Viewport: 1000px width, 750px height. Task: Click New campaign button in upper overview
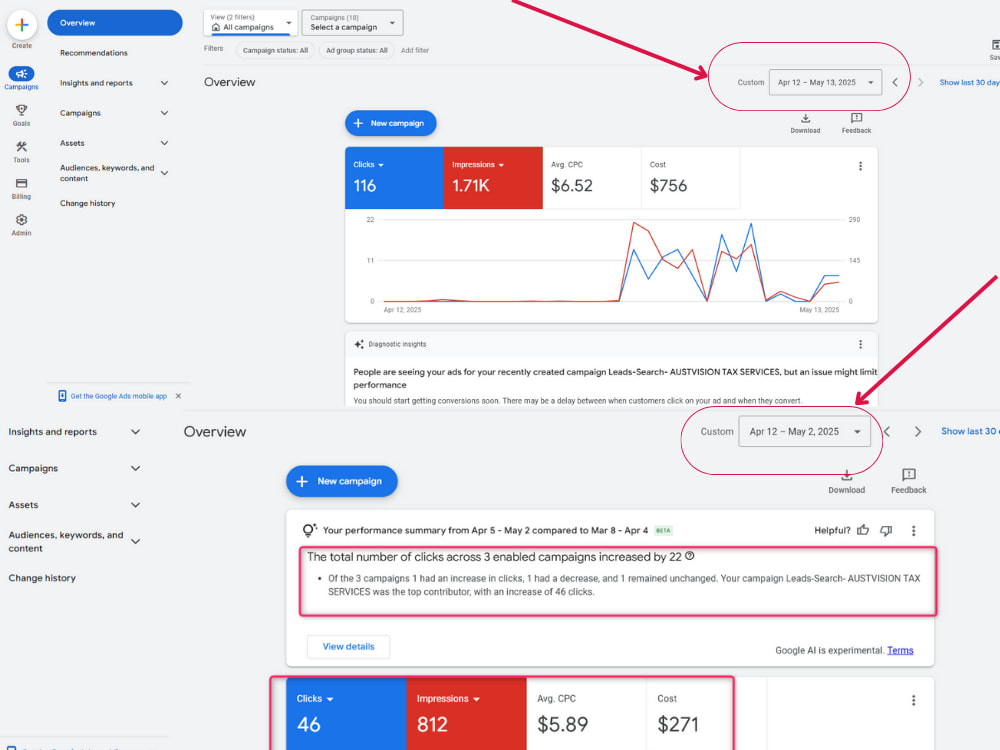pyautogui.click(x=390, y=123)
